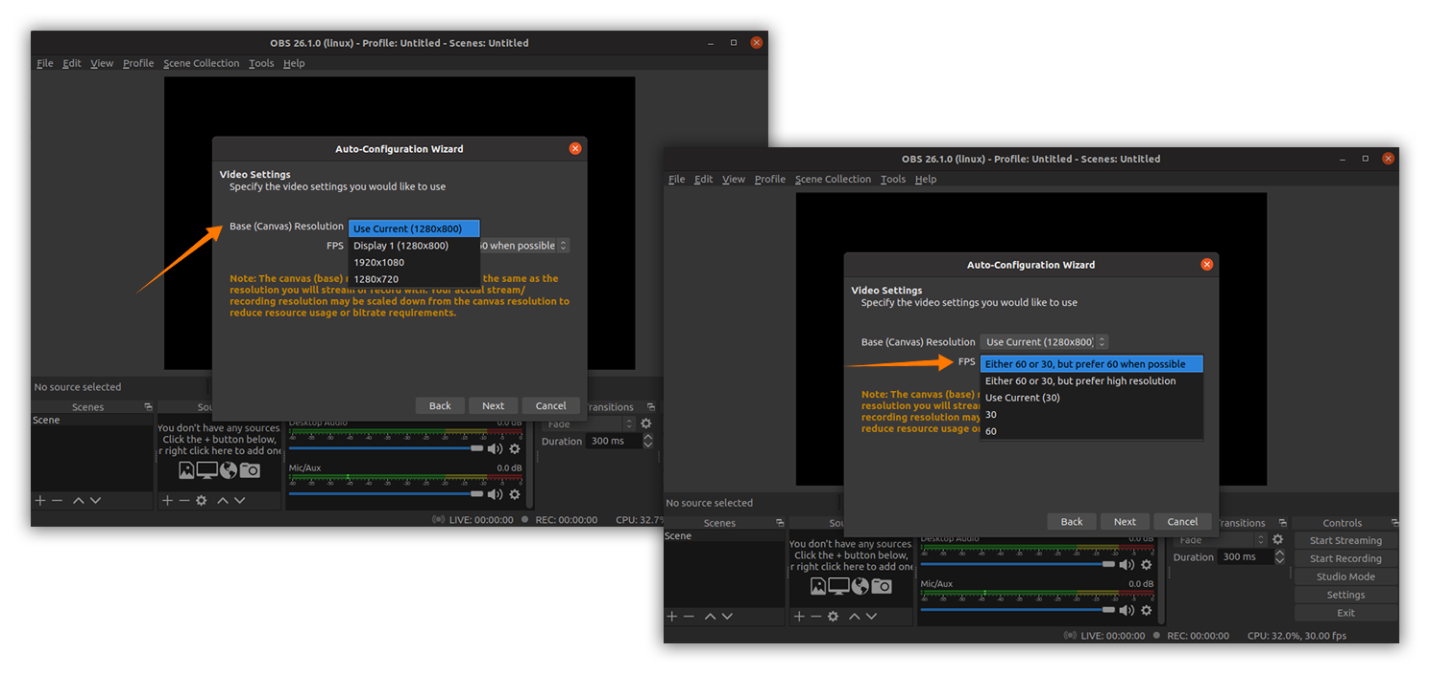
Task: Remove source in left OBS window
Action: tap(184, 500)
